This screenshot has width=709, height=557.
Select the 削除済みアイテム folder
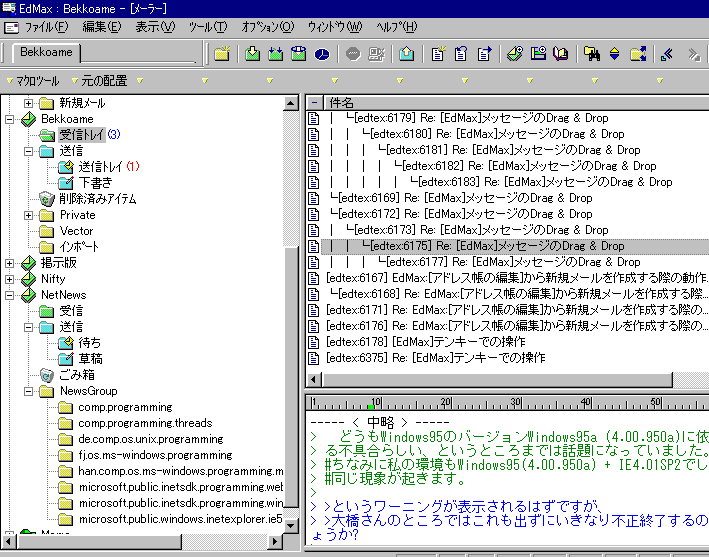click(98, 199)
